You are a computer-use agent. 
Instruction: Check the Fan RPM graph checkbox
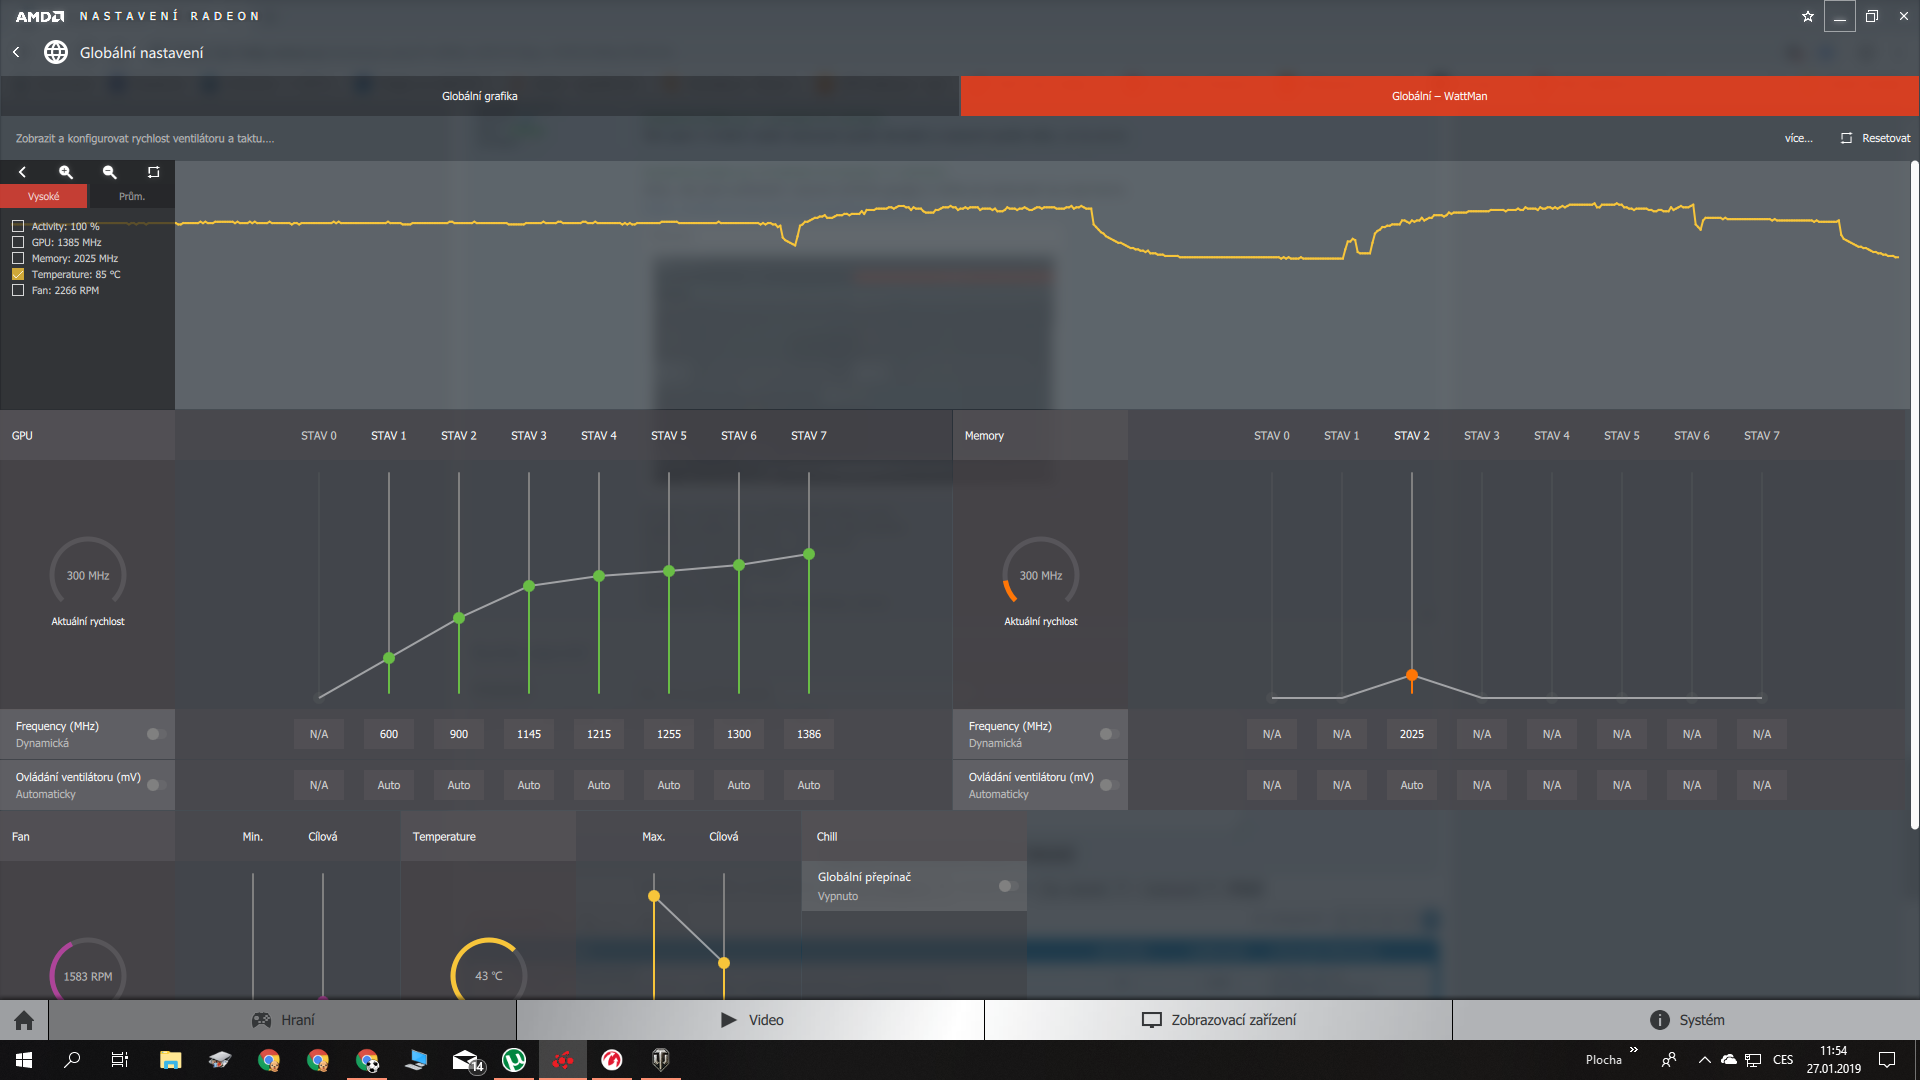18,290
